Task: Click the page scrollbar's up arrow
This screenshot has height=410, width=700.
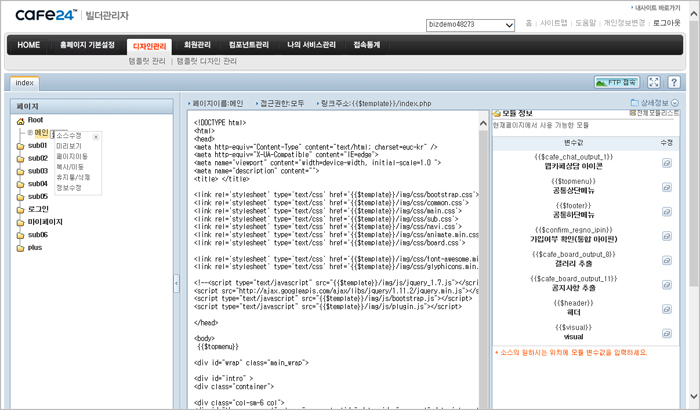Action: coord(694,14)
